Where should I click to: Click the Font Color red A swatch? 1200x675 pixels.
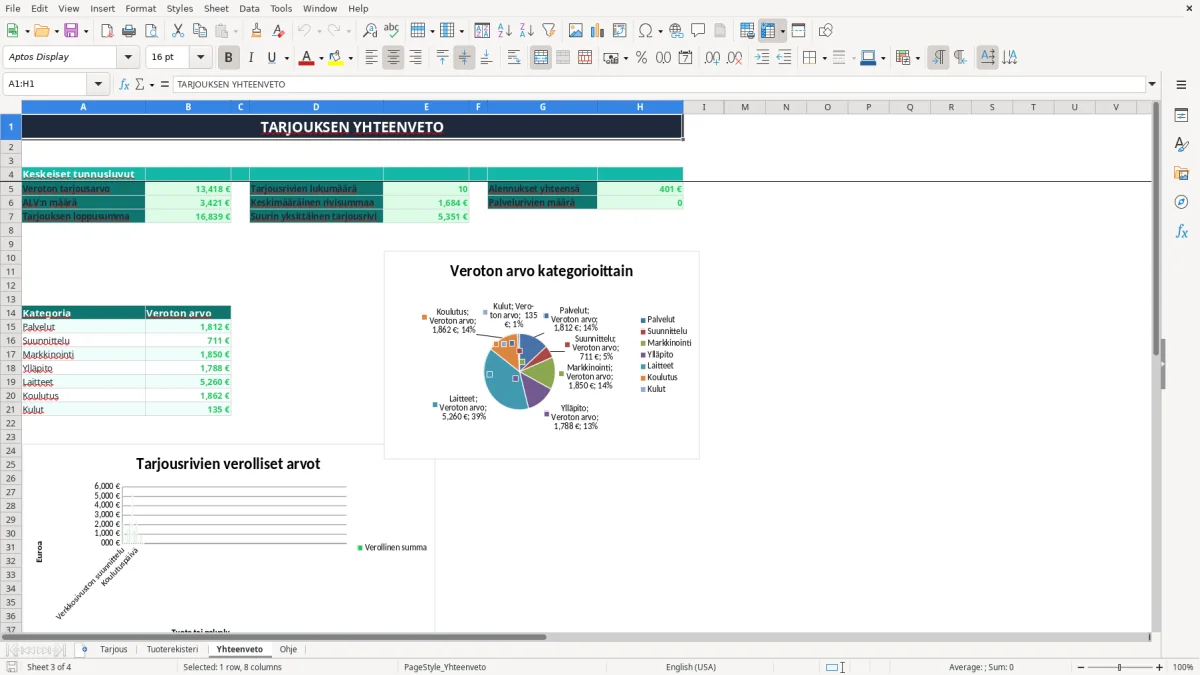(305, 58)
